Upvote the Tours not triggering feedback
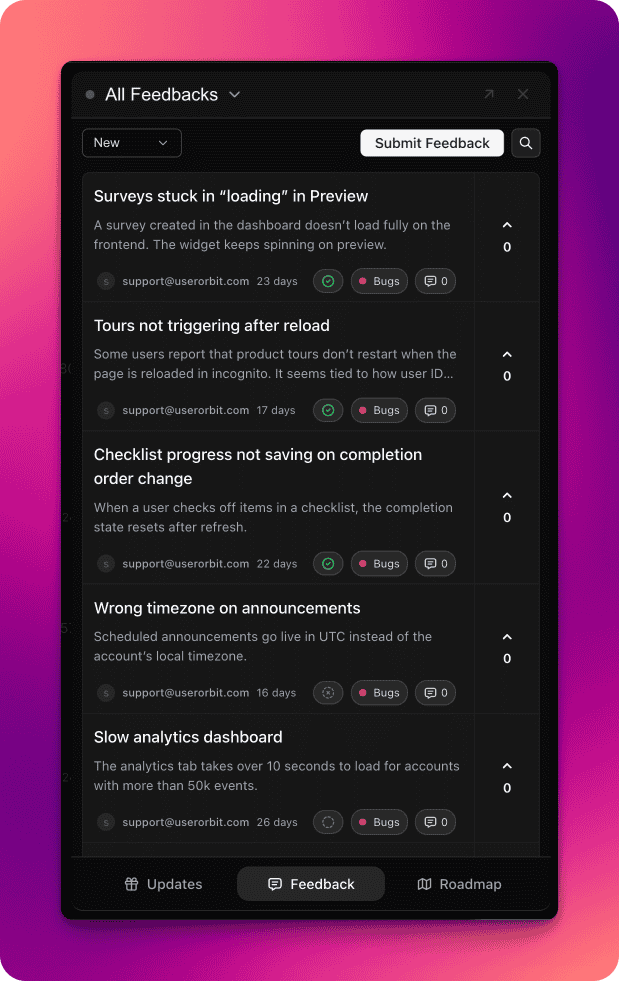The image size is (619, 981). point(507,355)
